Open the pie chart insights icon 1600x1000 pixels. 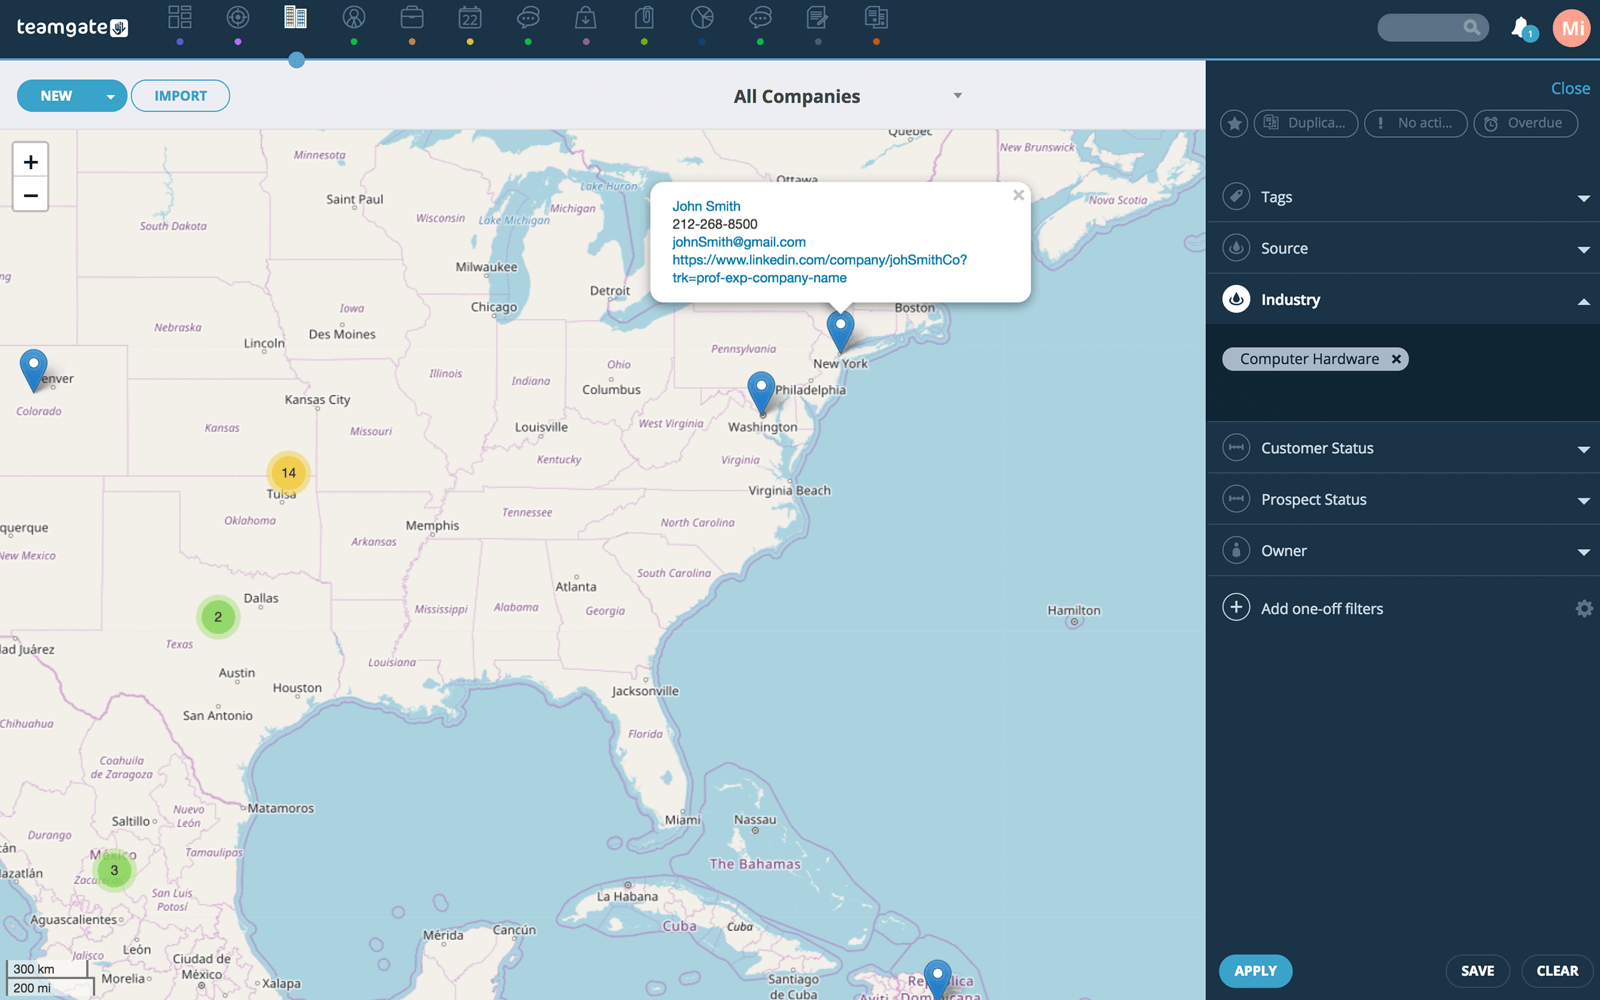(702, 18)
